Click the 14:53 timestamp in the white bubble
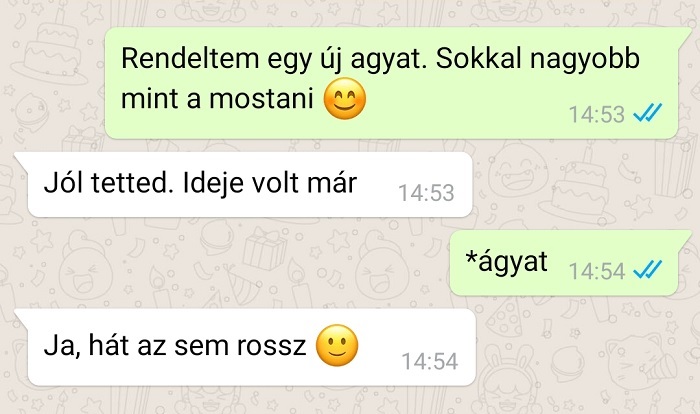The width and height of the screenshot is (700, 414). pyautogui.click(x=426, y=193)
